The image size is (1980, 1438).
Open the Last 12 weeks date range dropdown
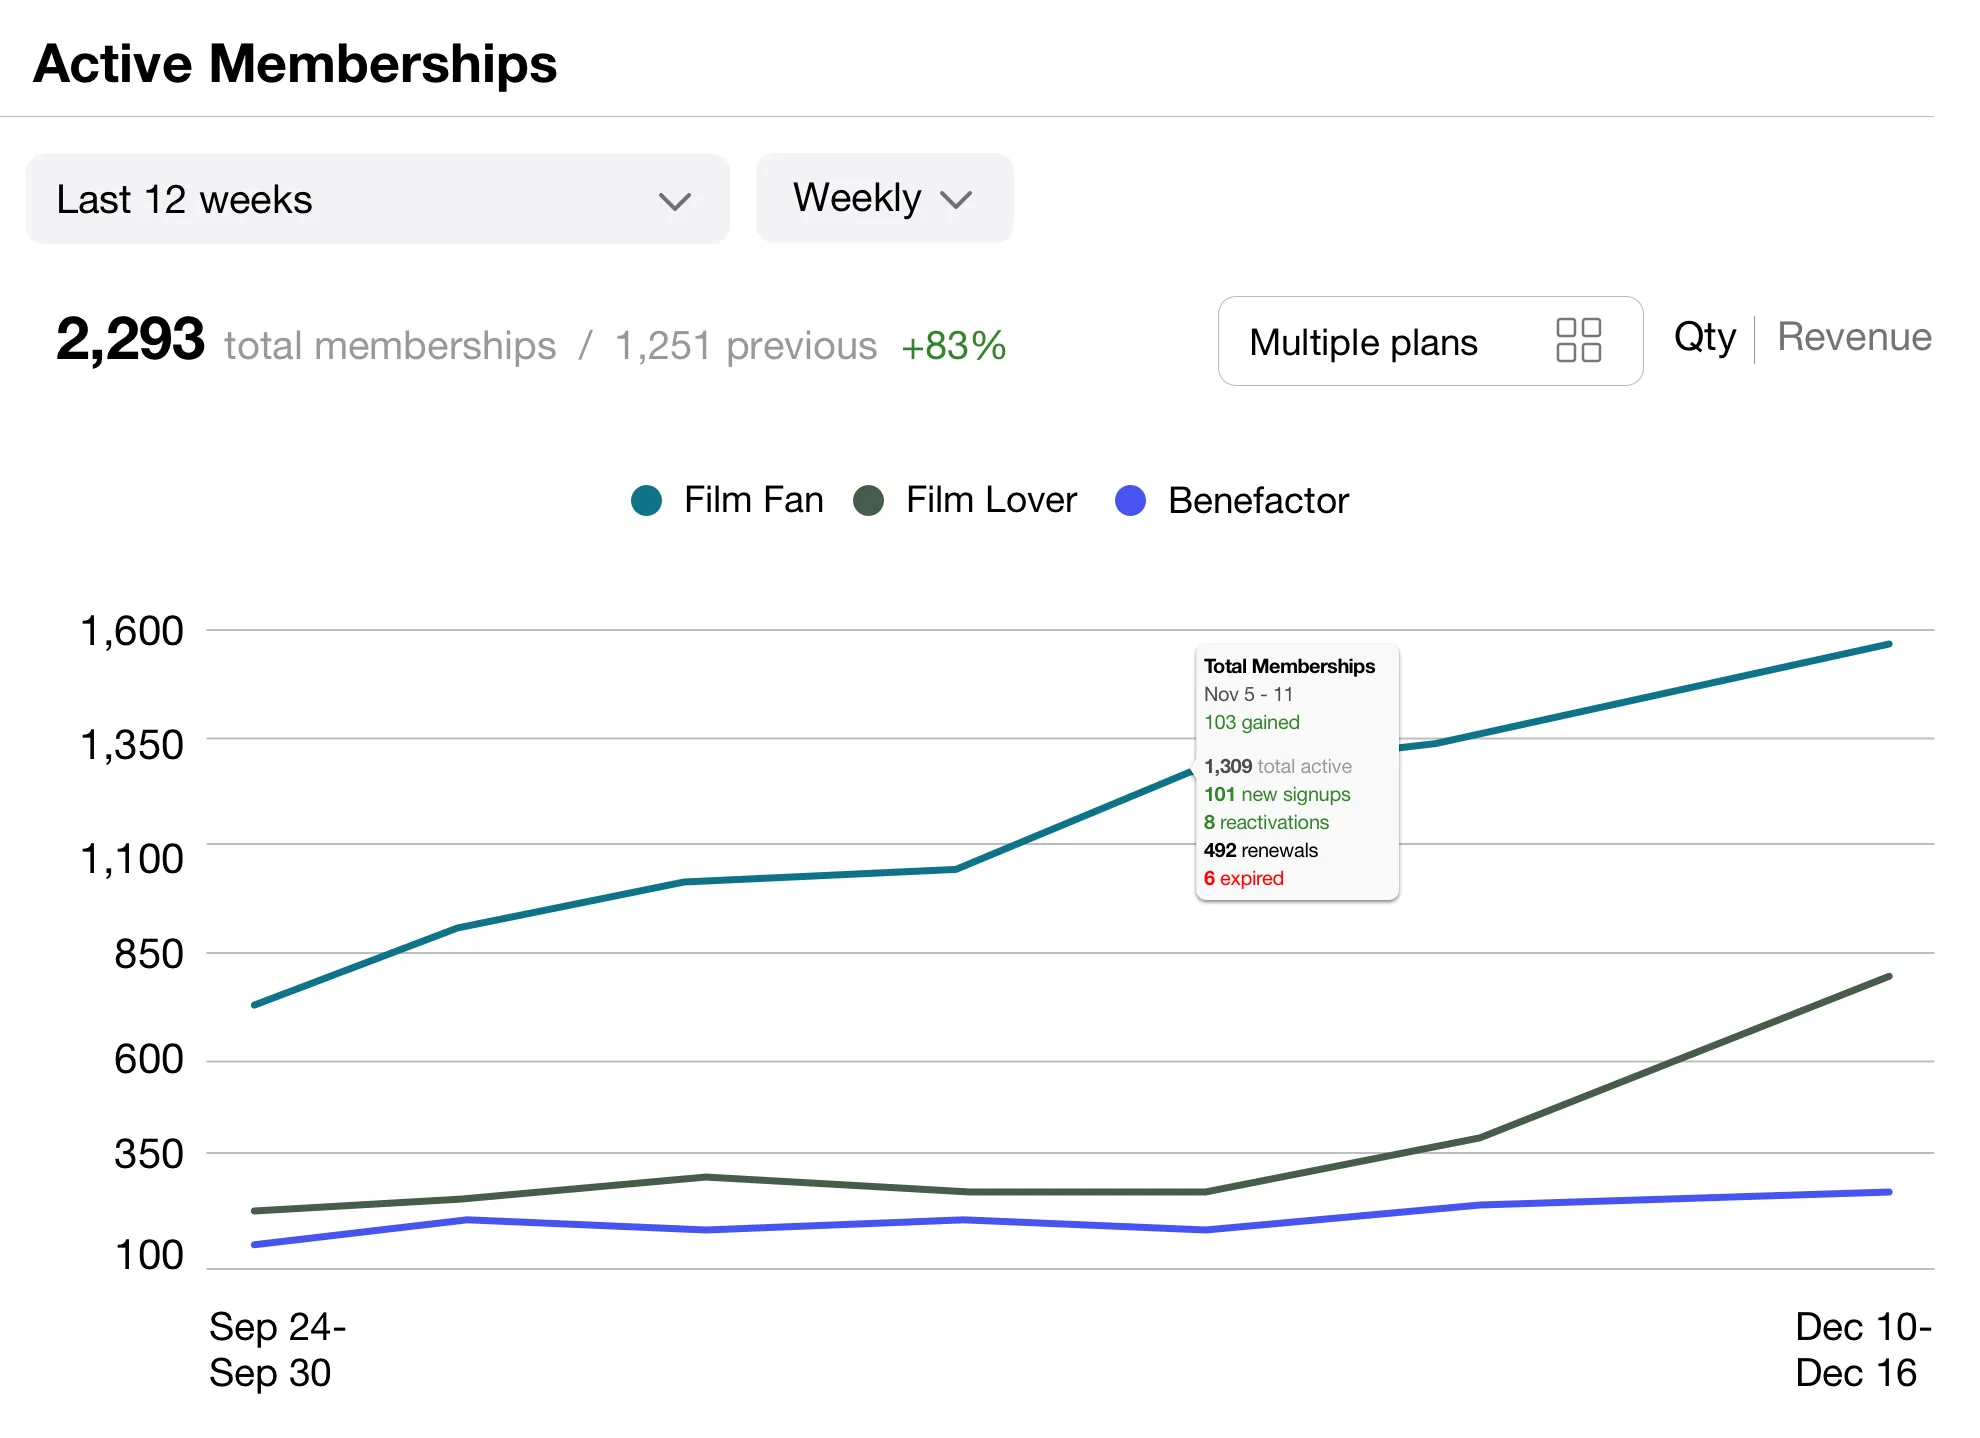point(377,199)
